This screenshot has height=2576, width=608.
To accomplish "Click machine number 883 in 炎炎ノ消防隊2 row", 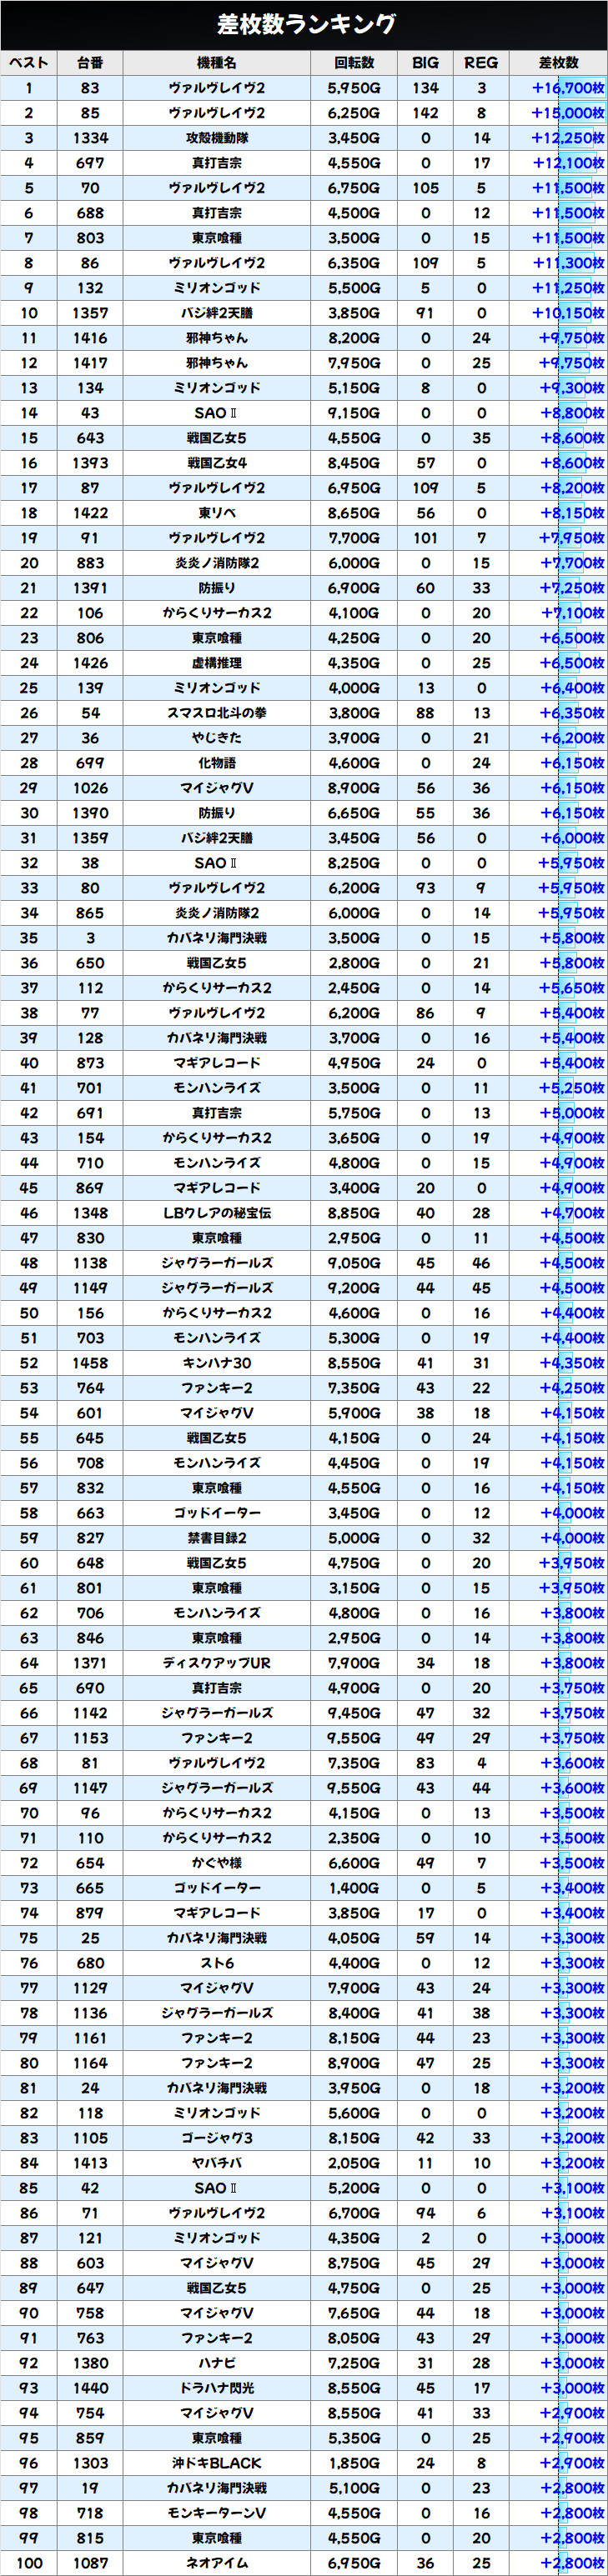I will coord(90,563).
